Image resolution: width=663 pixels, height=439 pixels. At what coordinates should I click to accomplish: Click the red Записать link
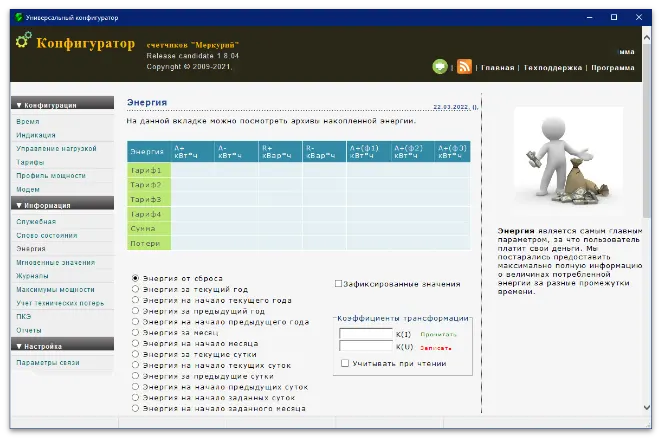(435, 348)
